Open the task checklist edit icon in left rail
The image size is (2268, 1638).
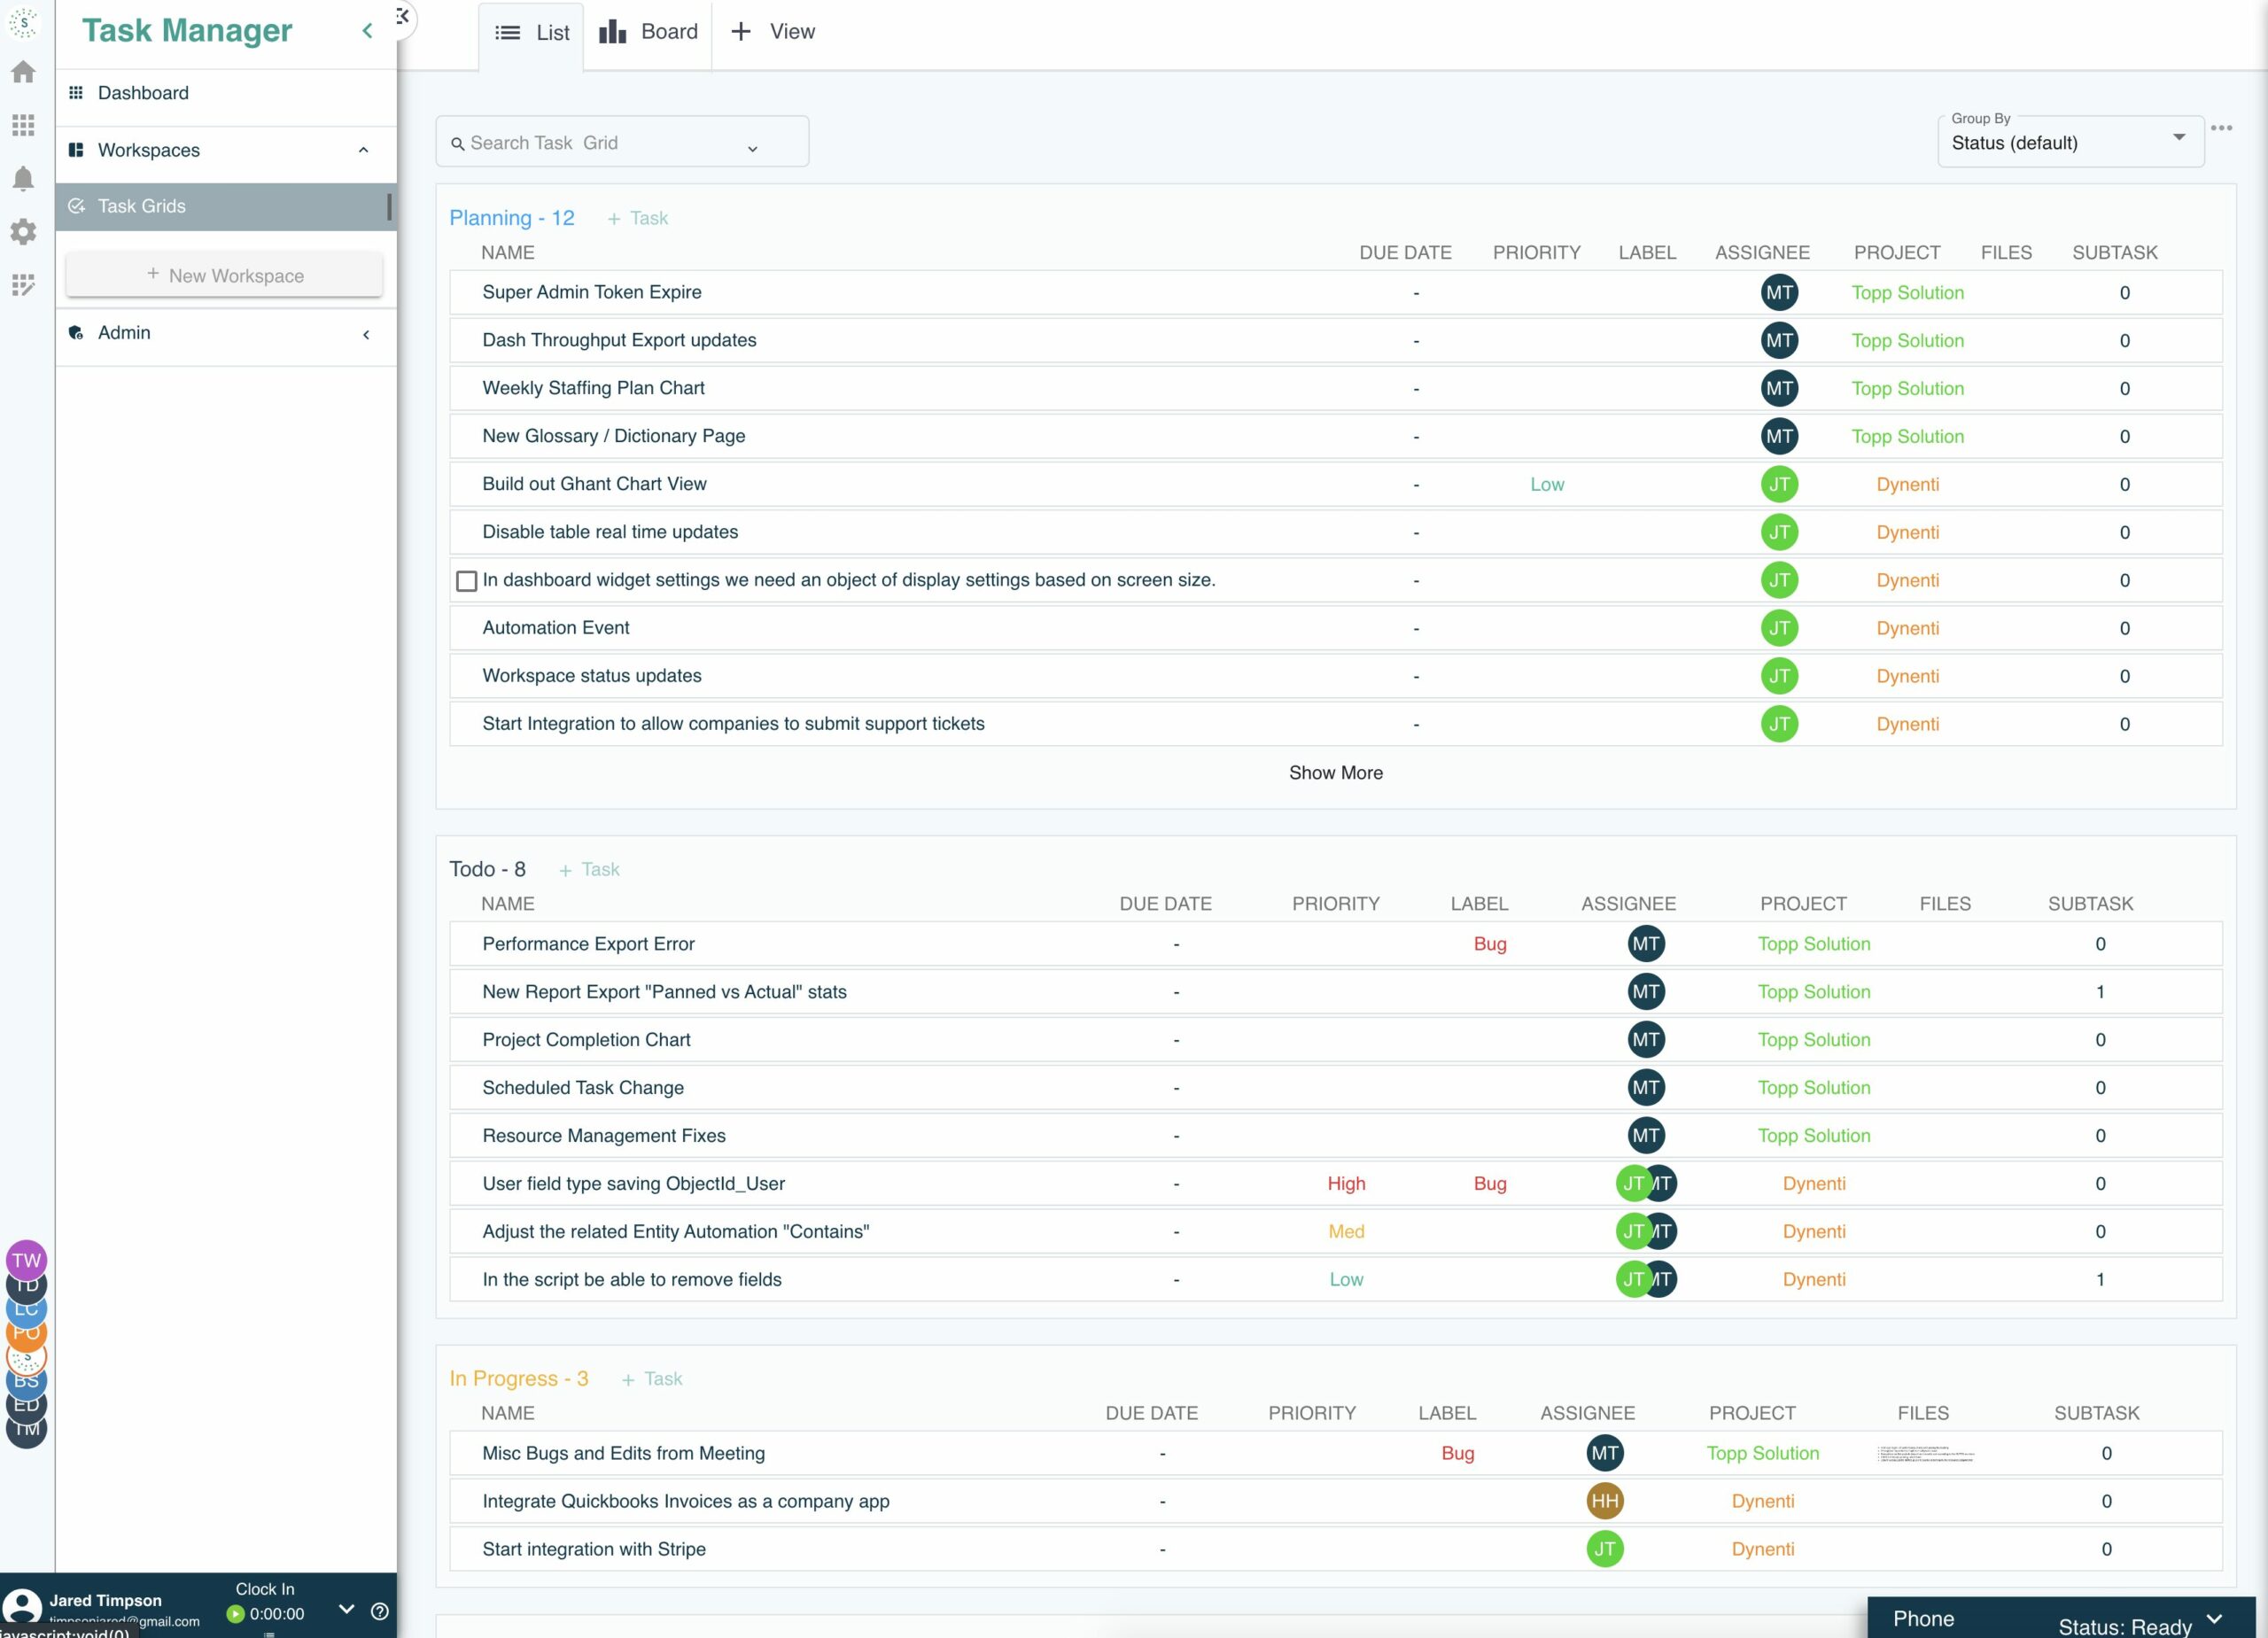(23, 285)
